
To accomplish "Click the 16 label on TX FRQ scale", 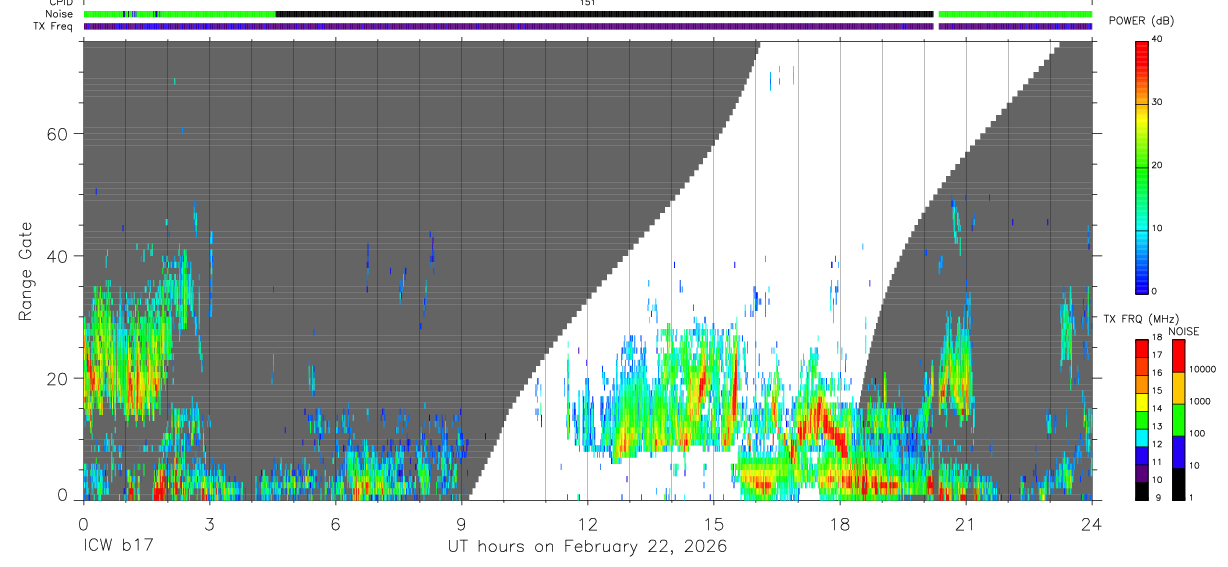I will 1156,373.
